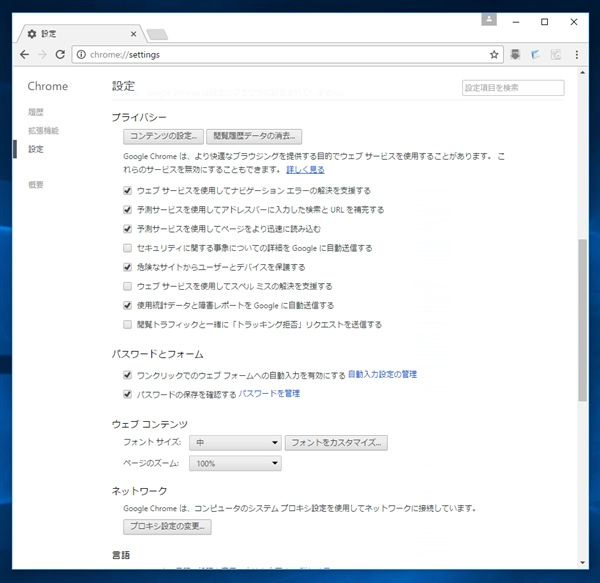The height and width of the screenshot is (583, 600).
Task: Open a new tab with the tab button
Action: (157, 34)
